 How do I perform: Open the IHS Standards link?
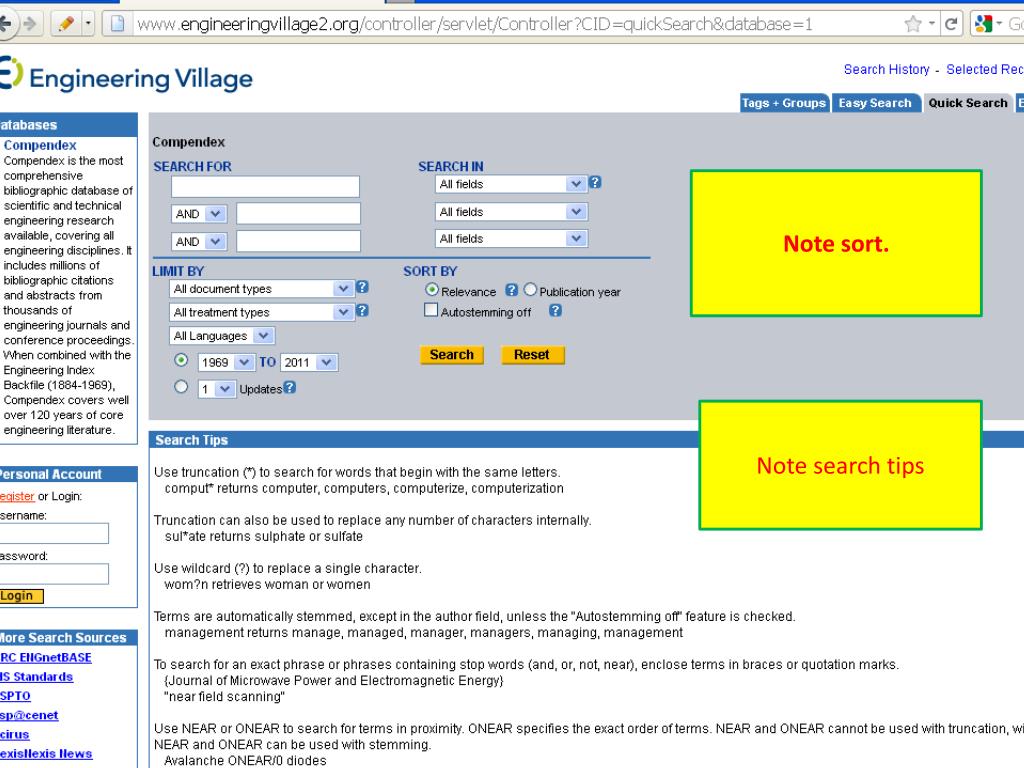(x=37, y=677)
